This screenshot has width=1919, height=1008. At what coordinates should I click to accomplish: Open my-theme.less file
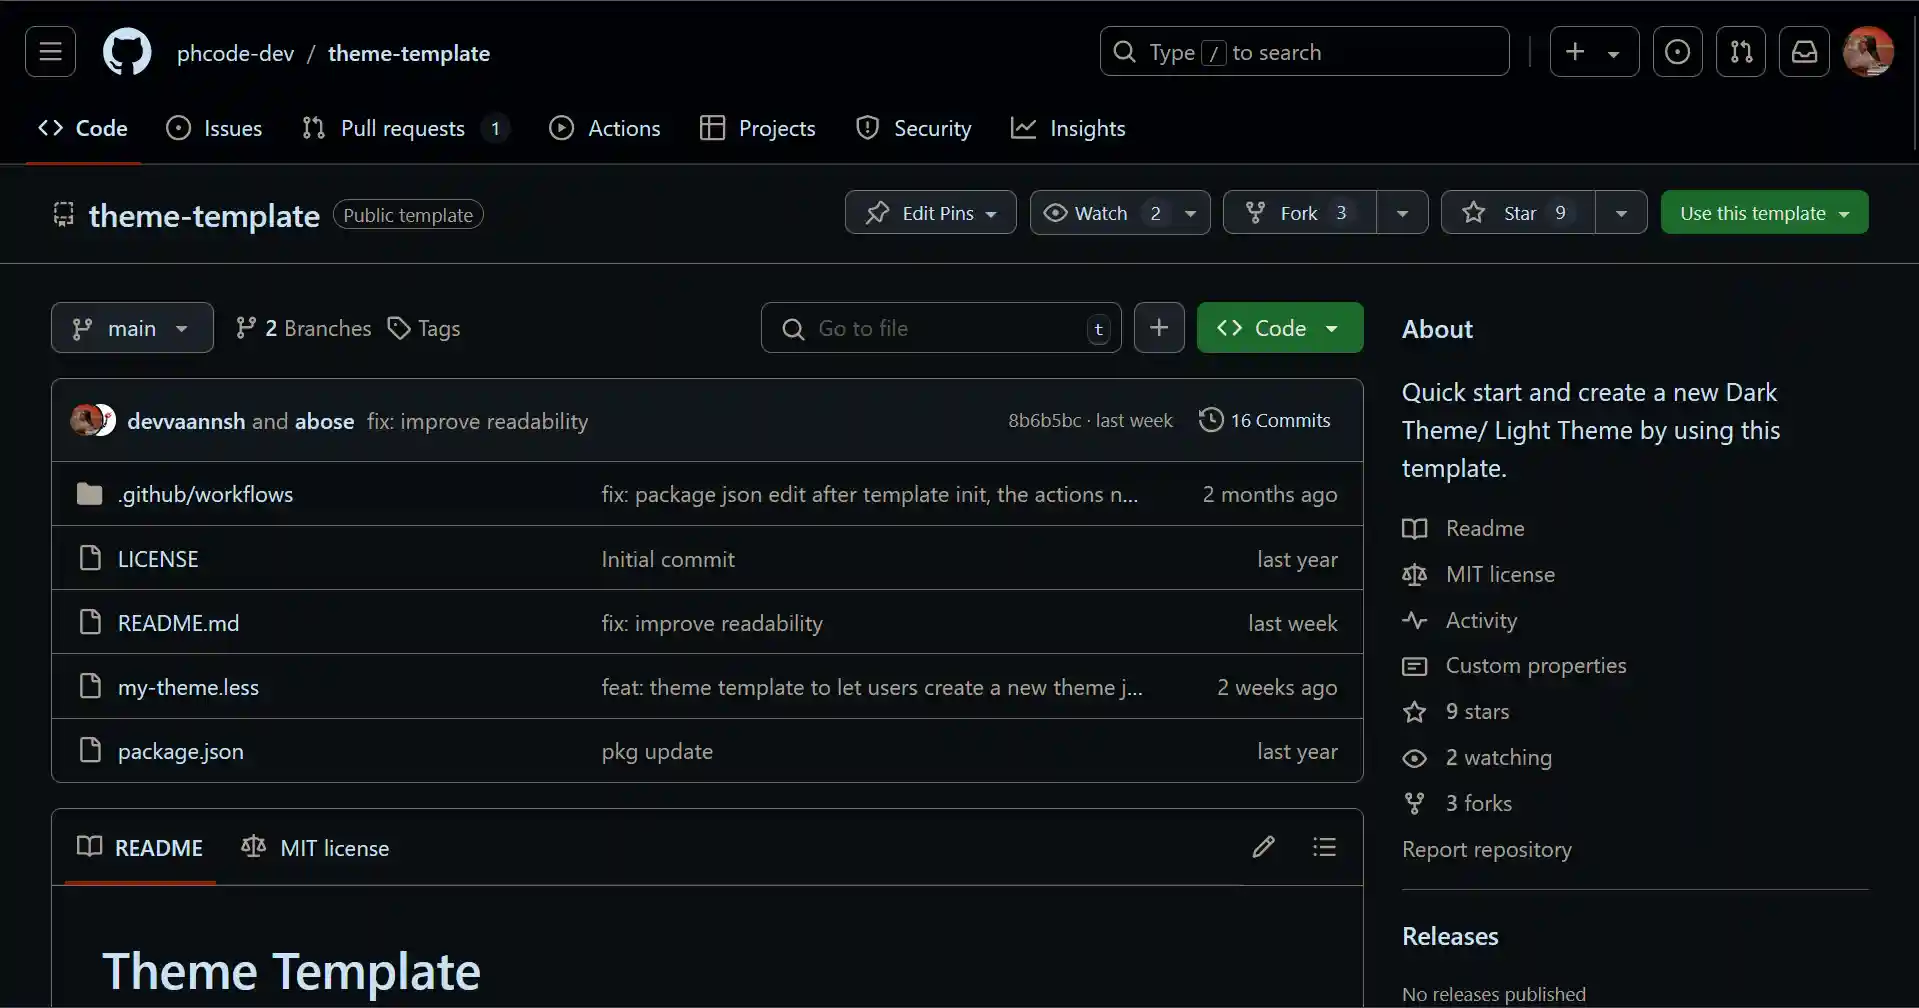pyautogui.click(x=188, y=687)
